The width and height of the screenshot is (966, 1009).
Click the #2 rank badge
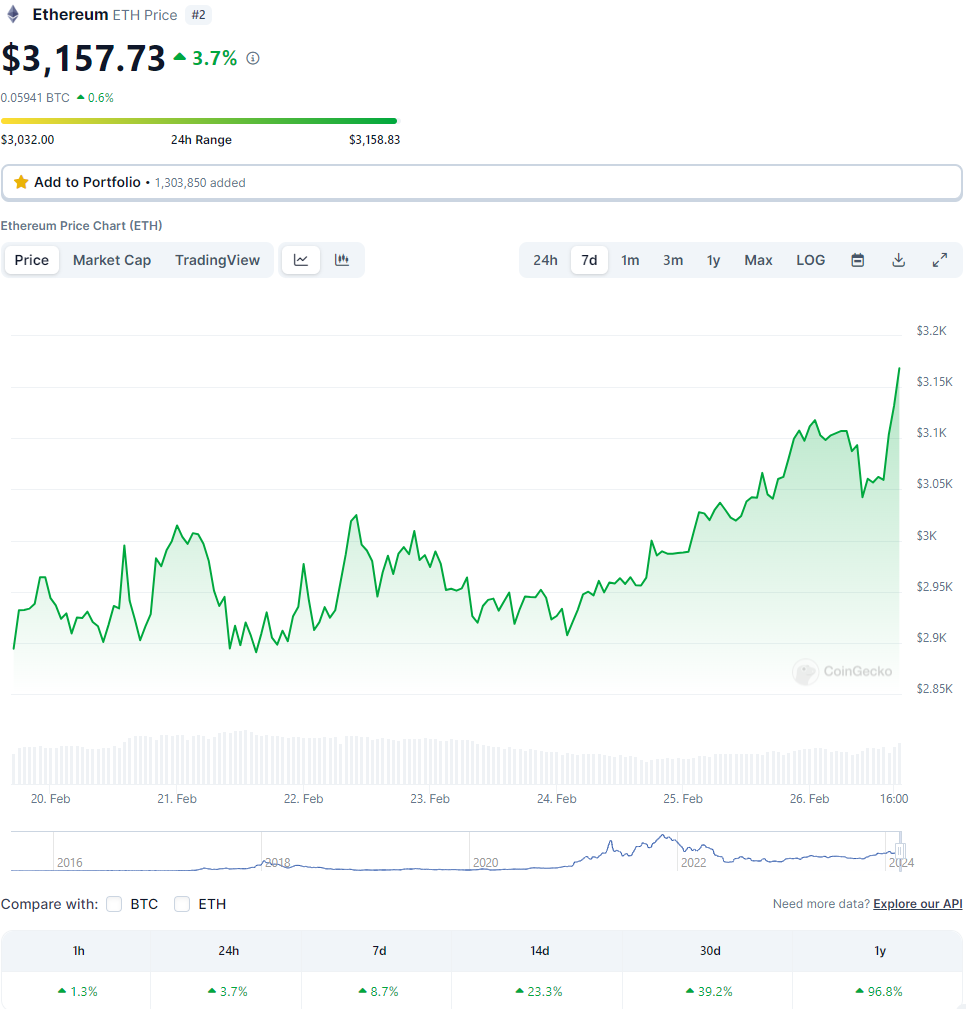[x=198, y=15]
